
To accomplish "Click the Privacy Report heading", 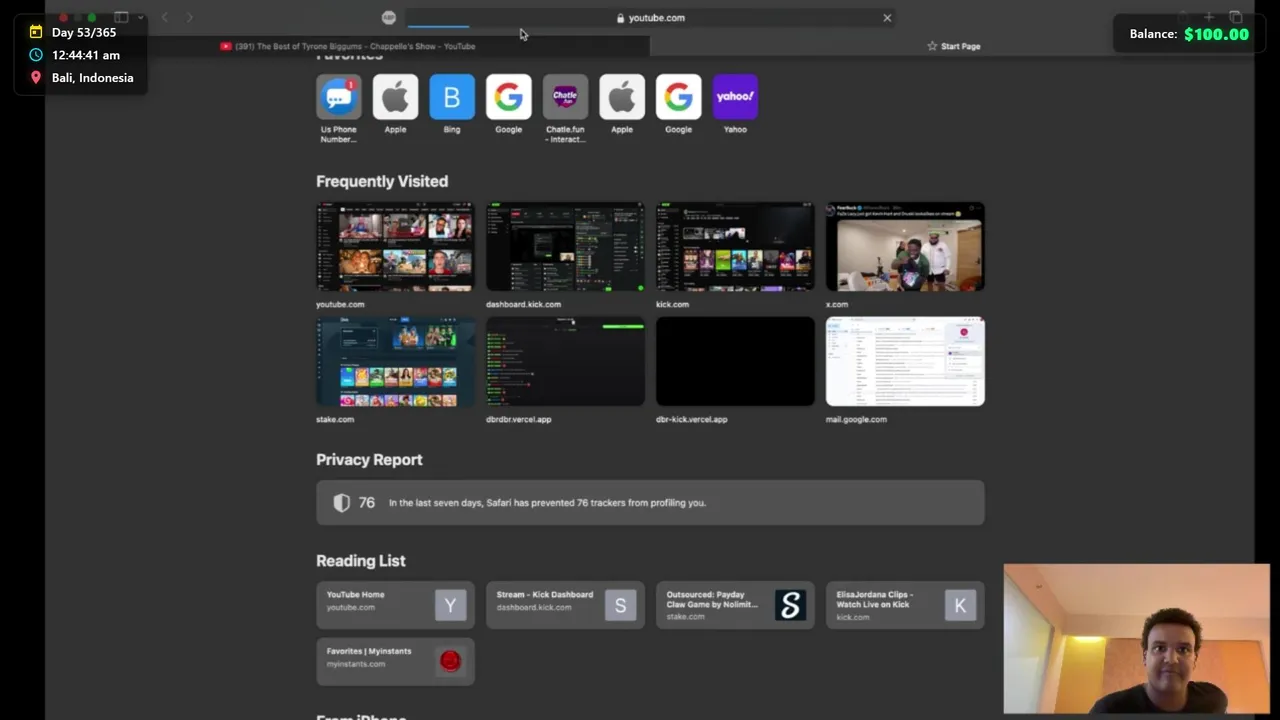I will coord(369,460).
